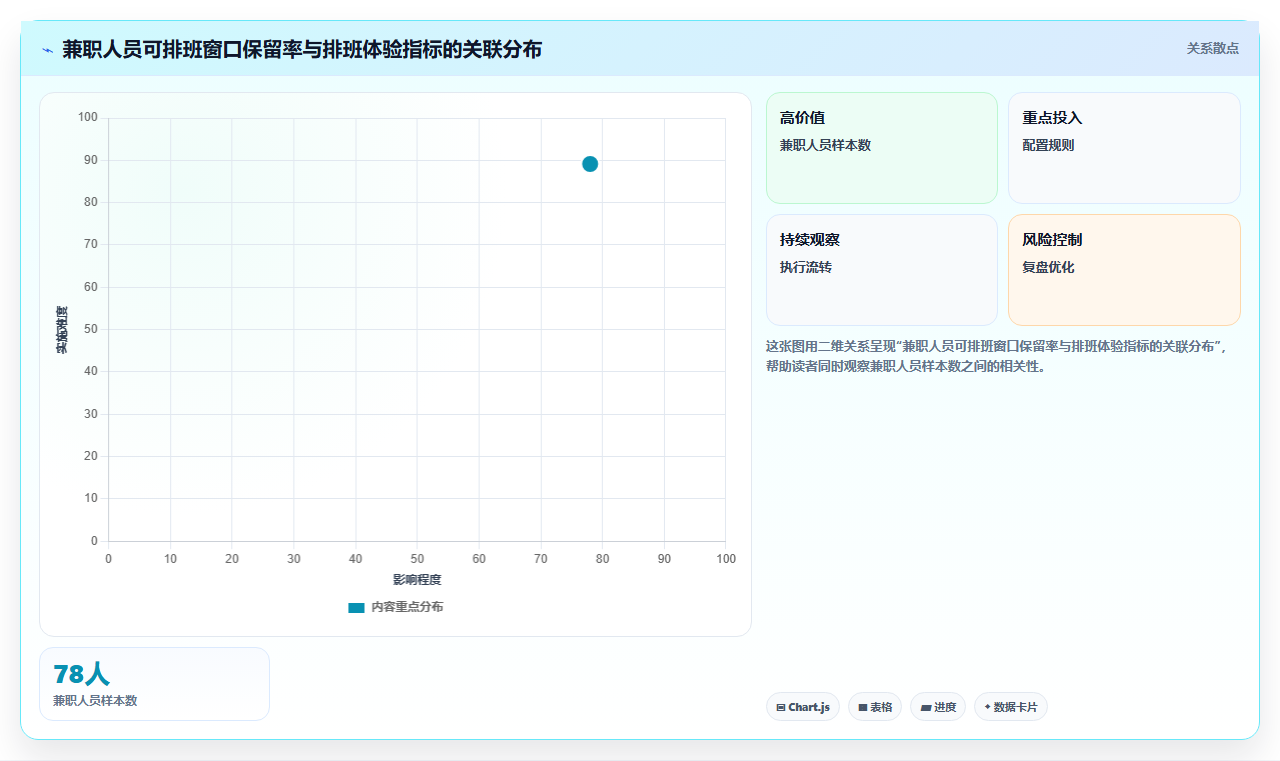
Task: Open the 持续观察 quadrant card
Action: pos(882,270)
